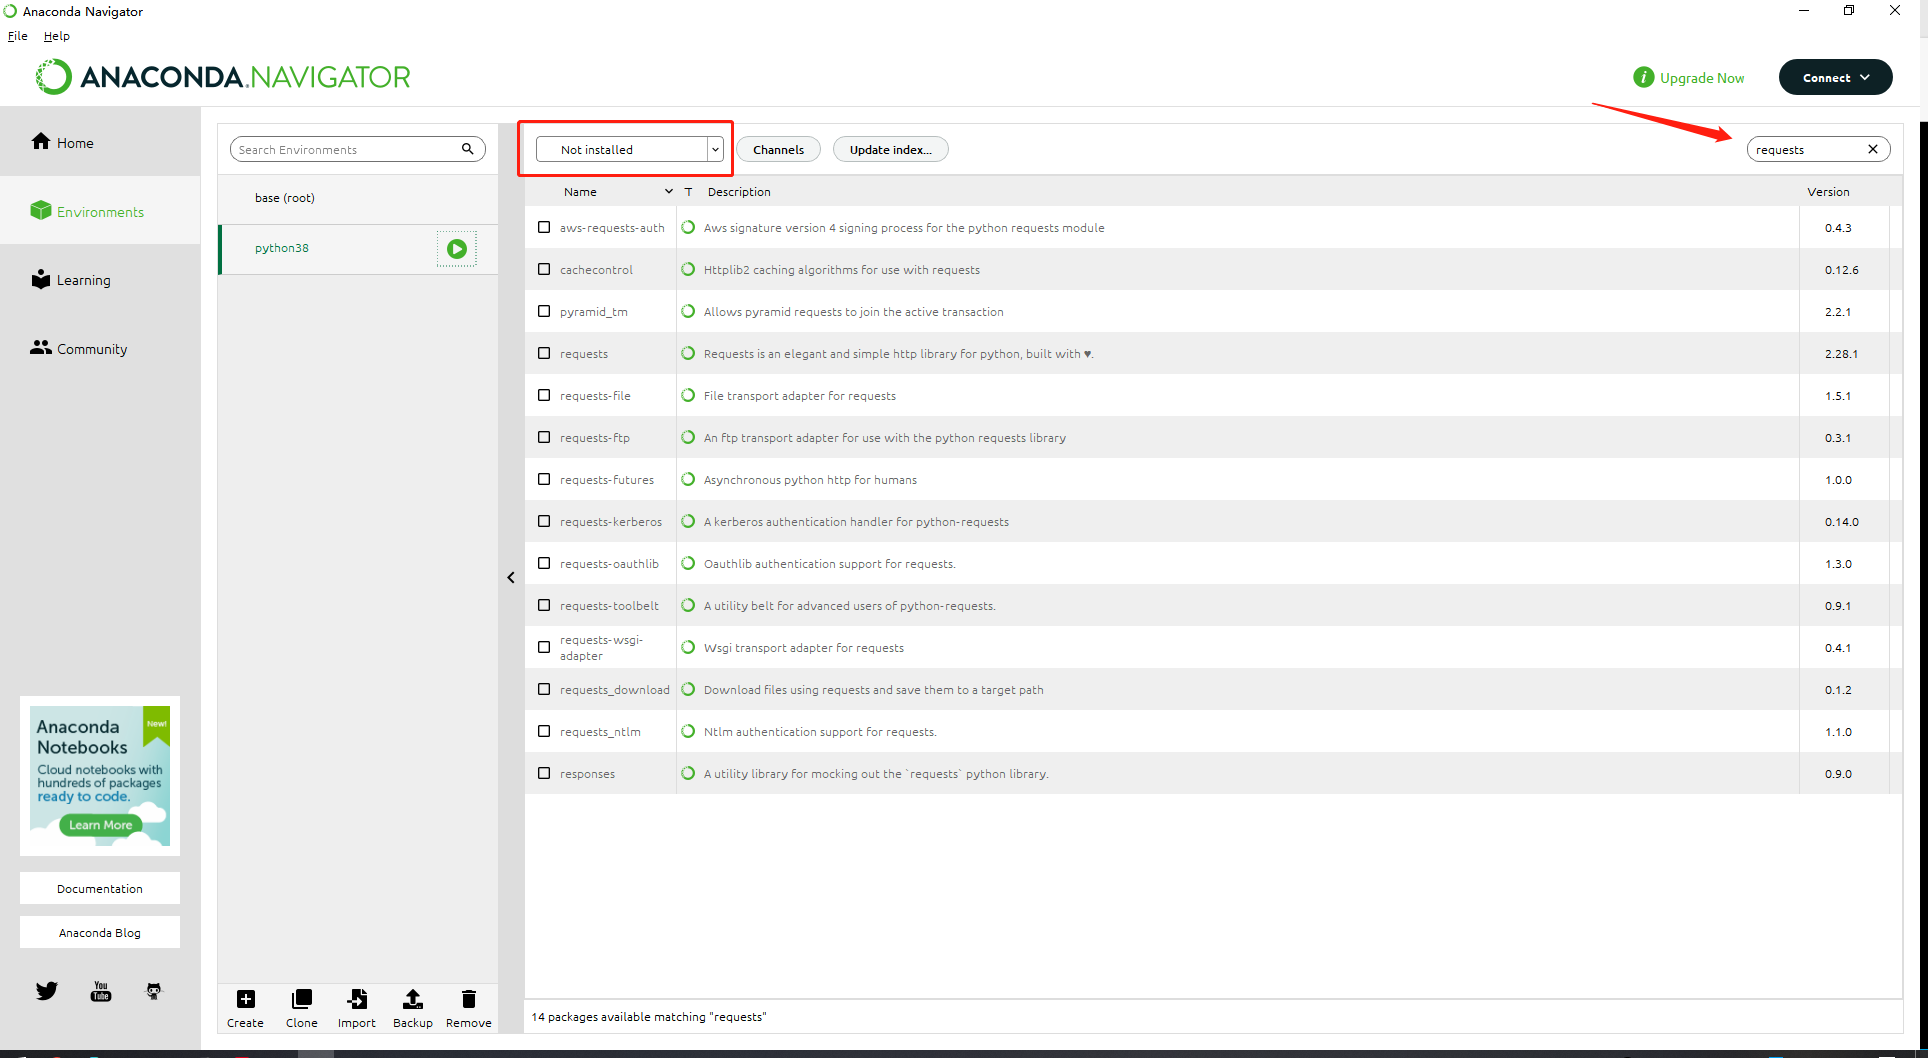Expand the Connect dropdown button
The height and width of the screenshot is (1058, 1928).
coord(1835,77)
